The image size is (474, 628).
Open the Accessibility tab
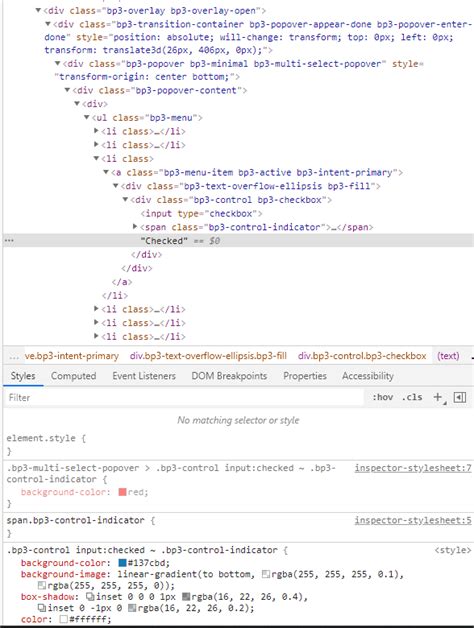pos(367,376)
